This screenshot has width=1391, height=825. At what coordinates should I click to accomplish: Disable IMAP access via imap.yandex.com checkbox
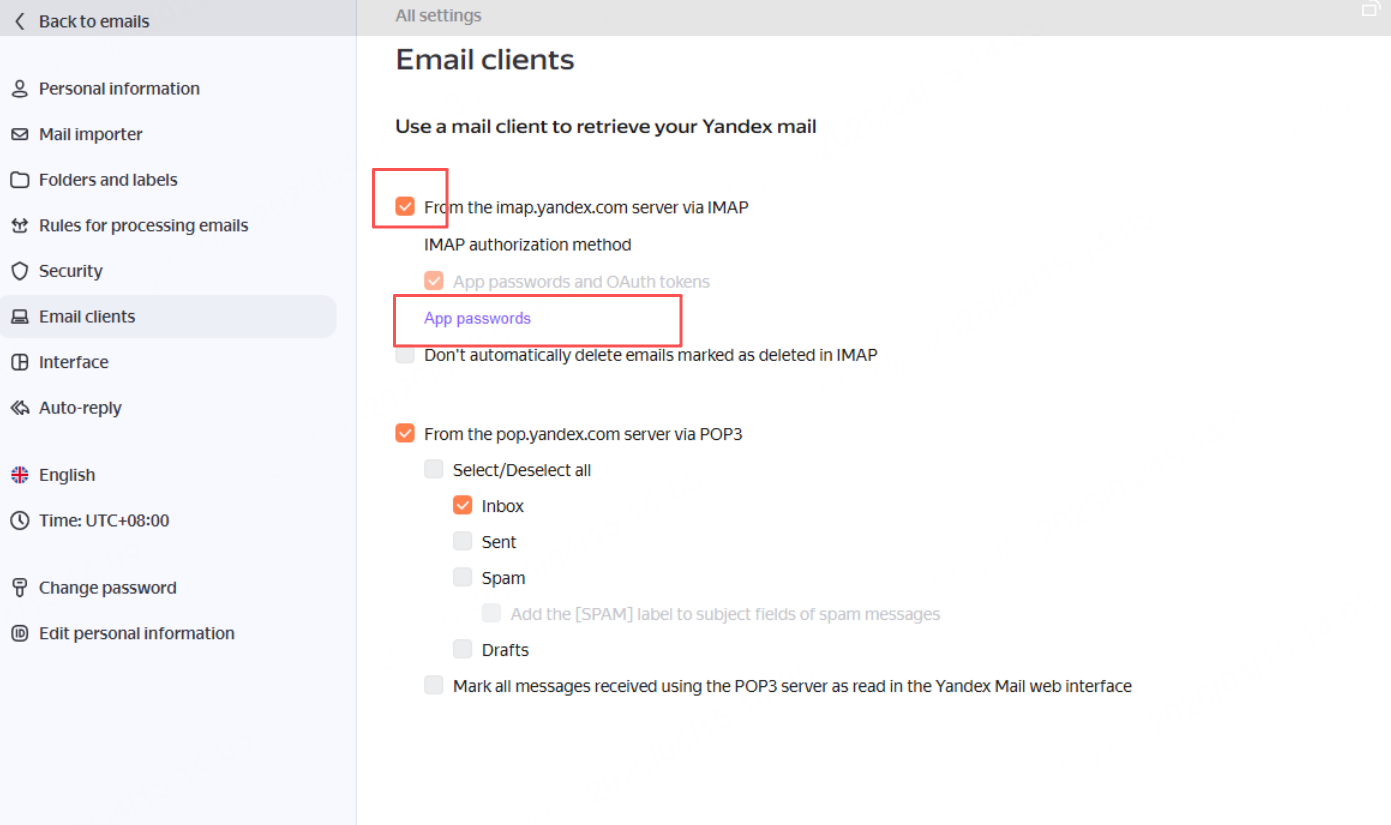pos(405,207)
